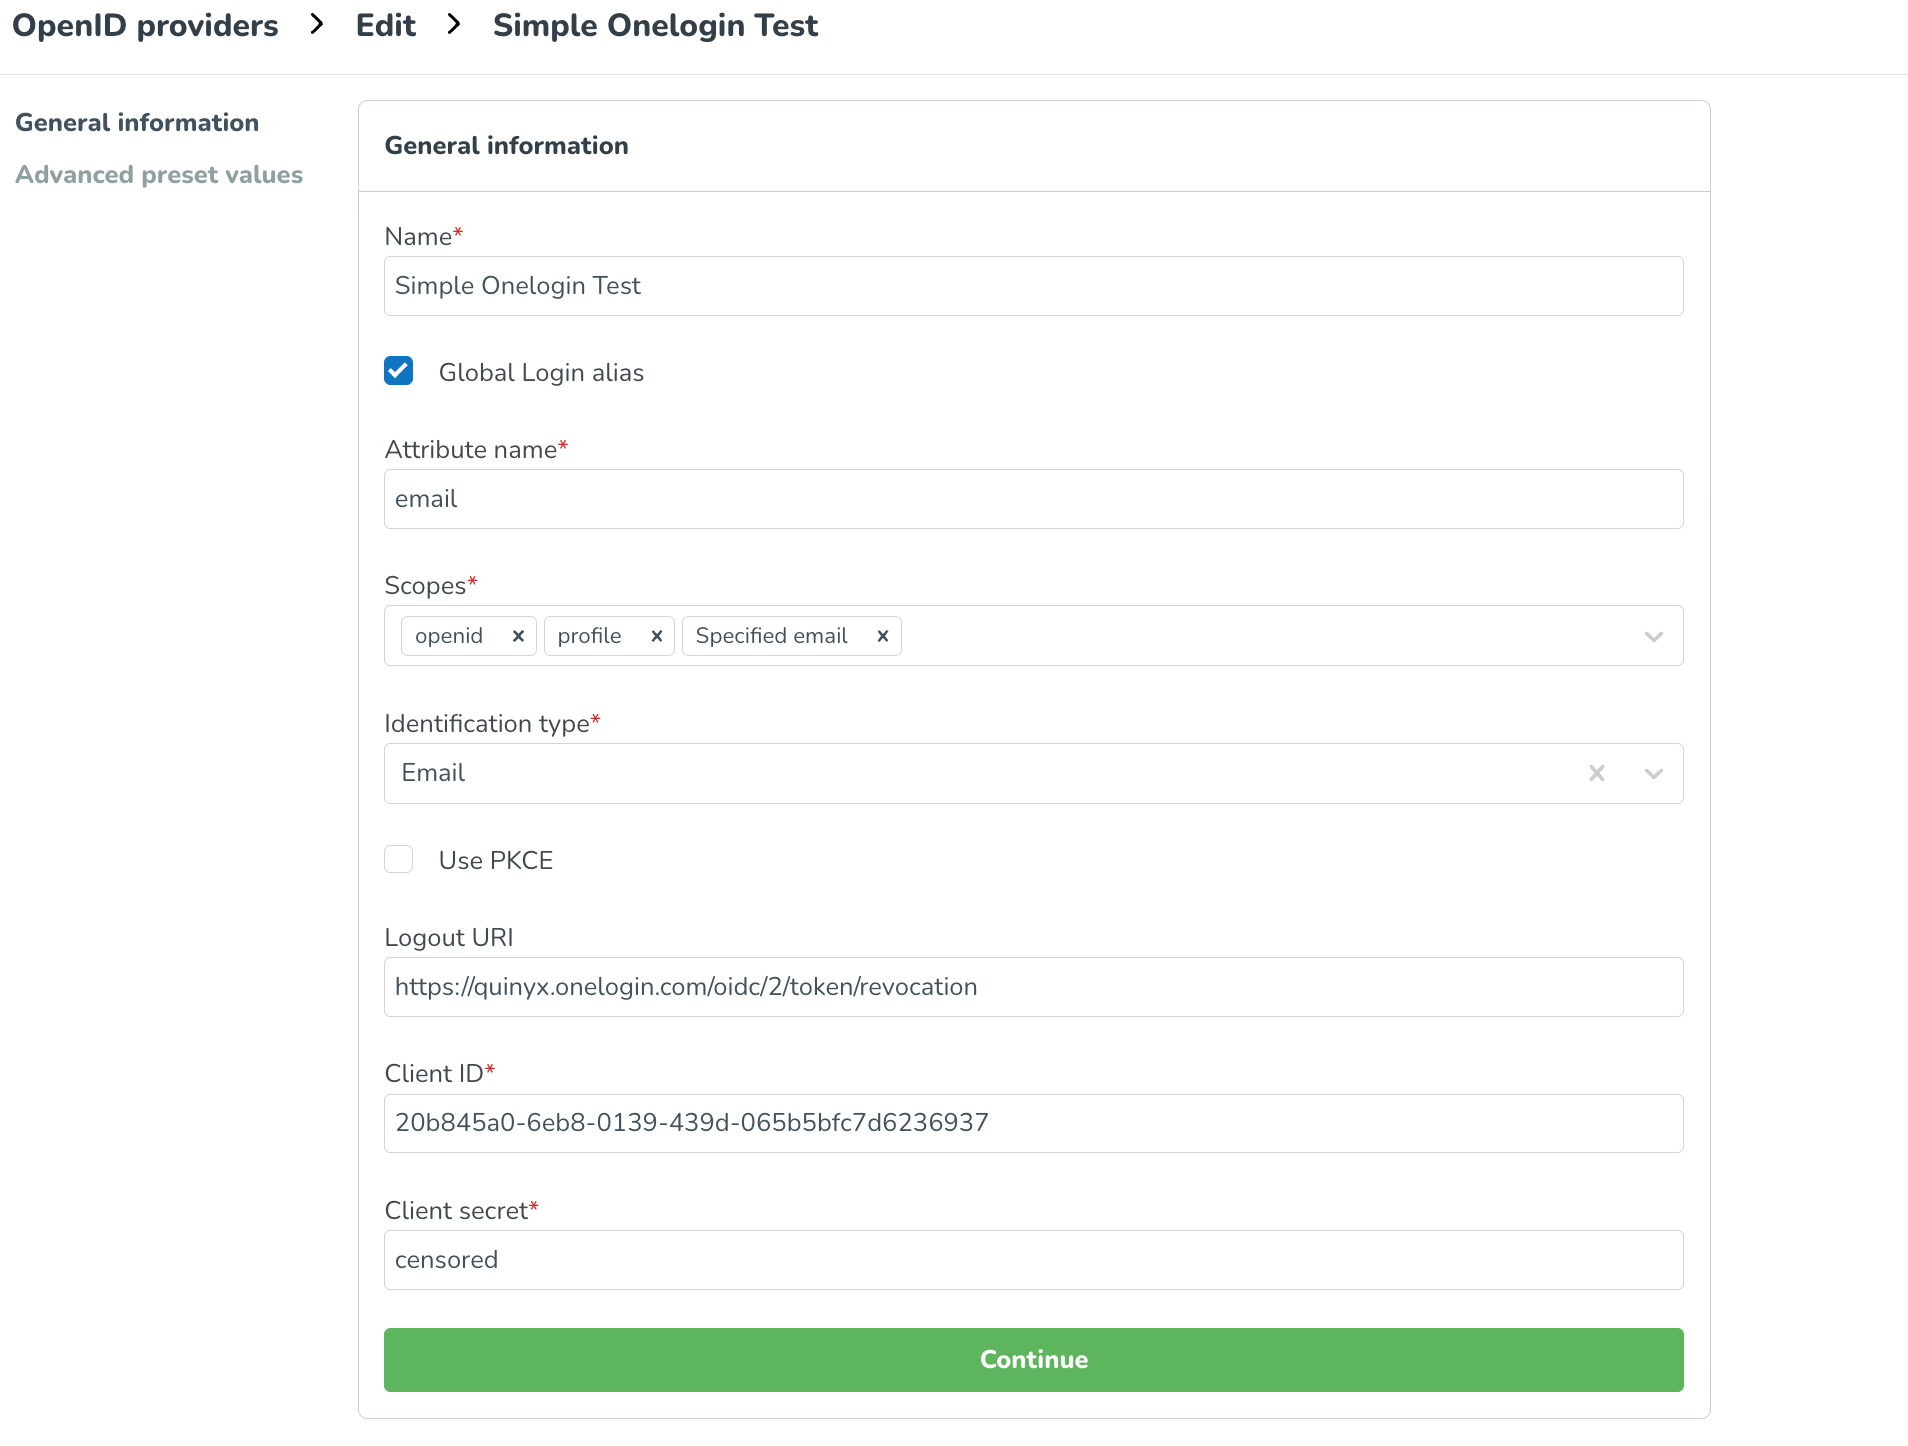
Task: Click the chevron separator before Simple Onelogin Test
Action: pos(454,24)
